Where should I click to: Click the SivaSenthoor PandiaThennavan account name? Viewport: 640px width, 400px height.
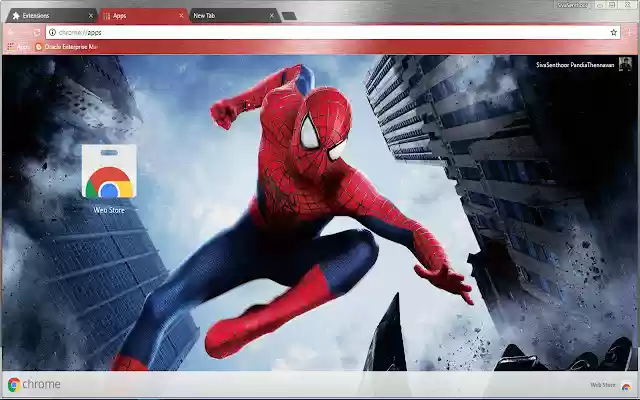pyautogui.click(x=575, y=64)
